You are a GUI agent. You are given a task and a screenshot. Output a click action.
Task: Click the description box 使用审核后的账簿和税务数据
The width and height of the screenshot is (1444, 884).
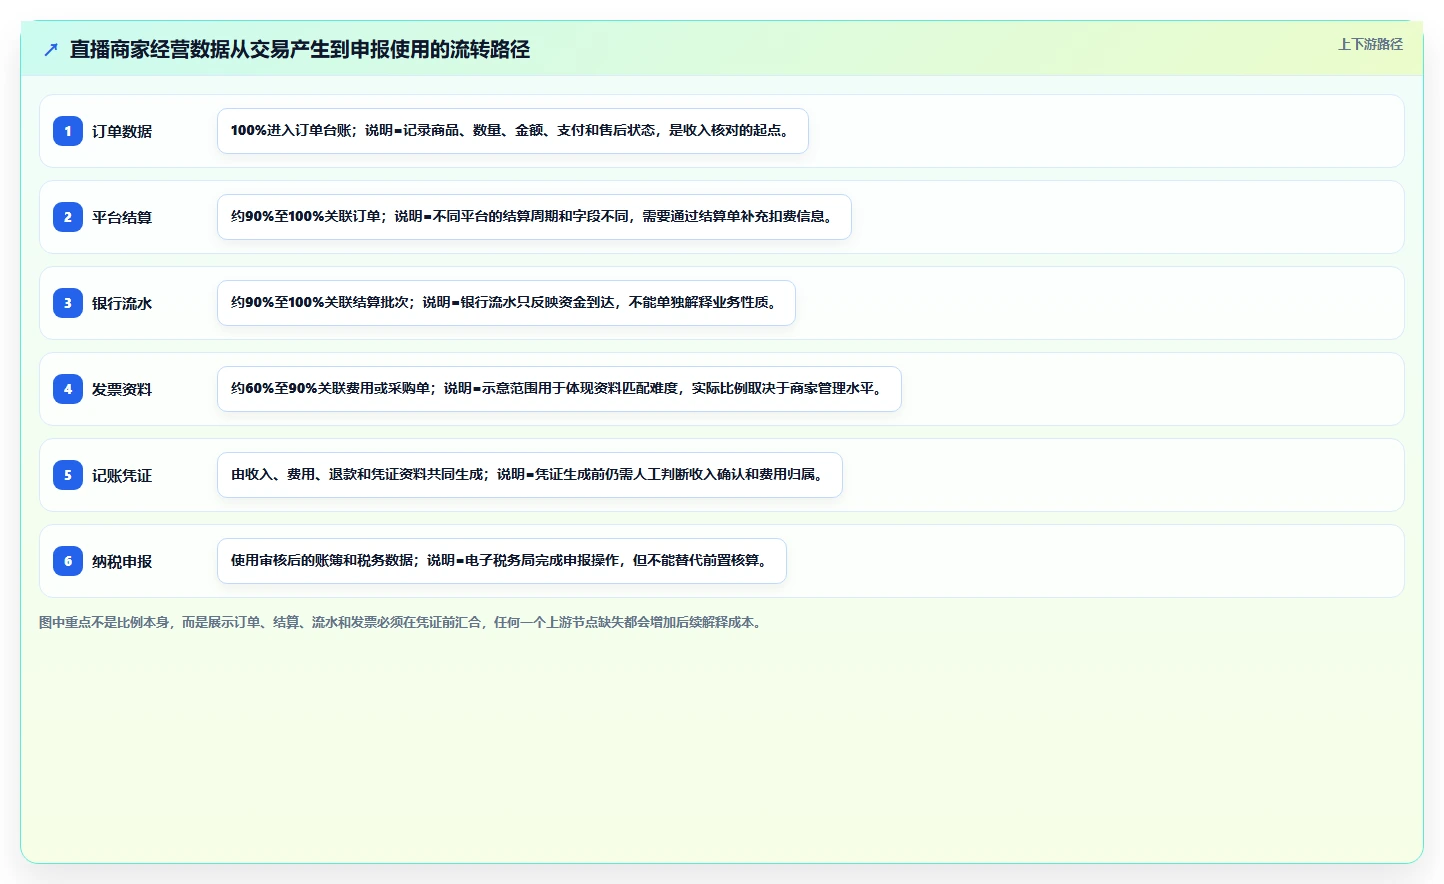pos(502,561)
